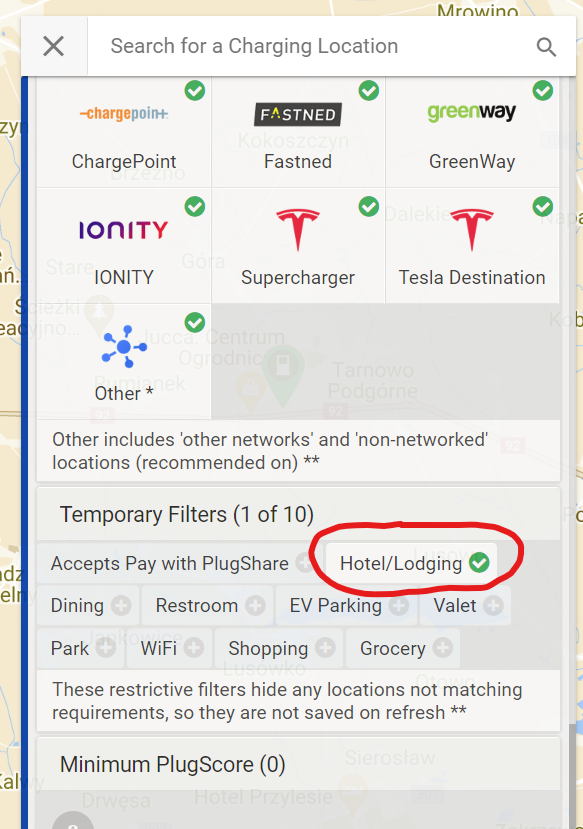Close the filter panel with X
This screenshot has height=829, width=583.
(x=54, y=46)
